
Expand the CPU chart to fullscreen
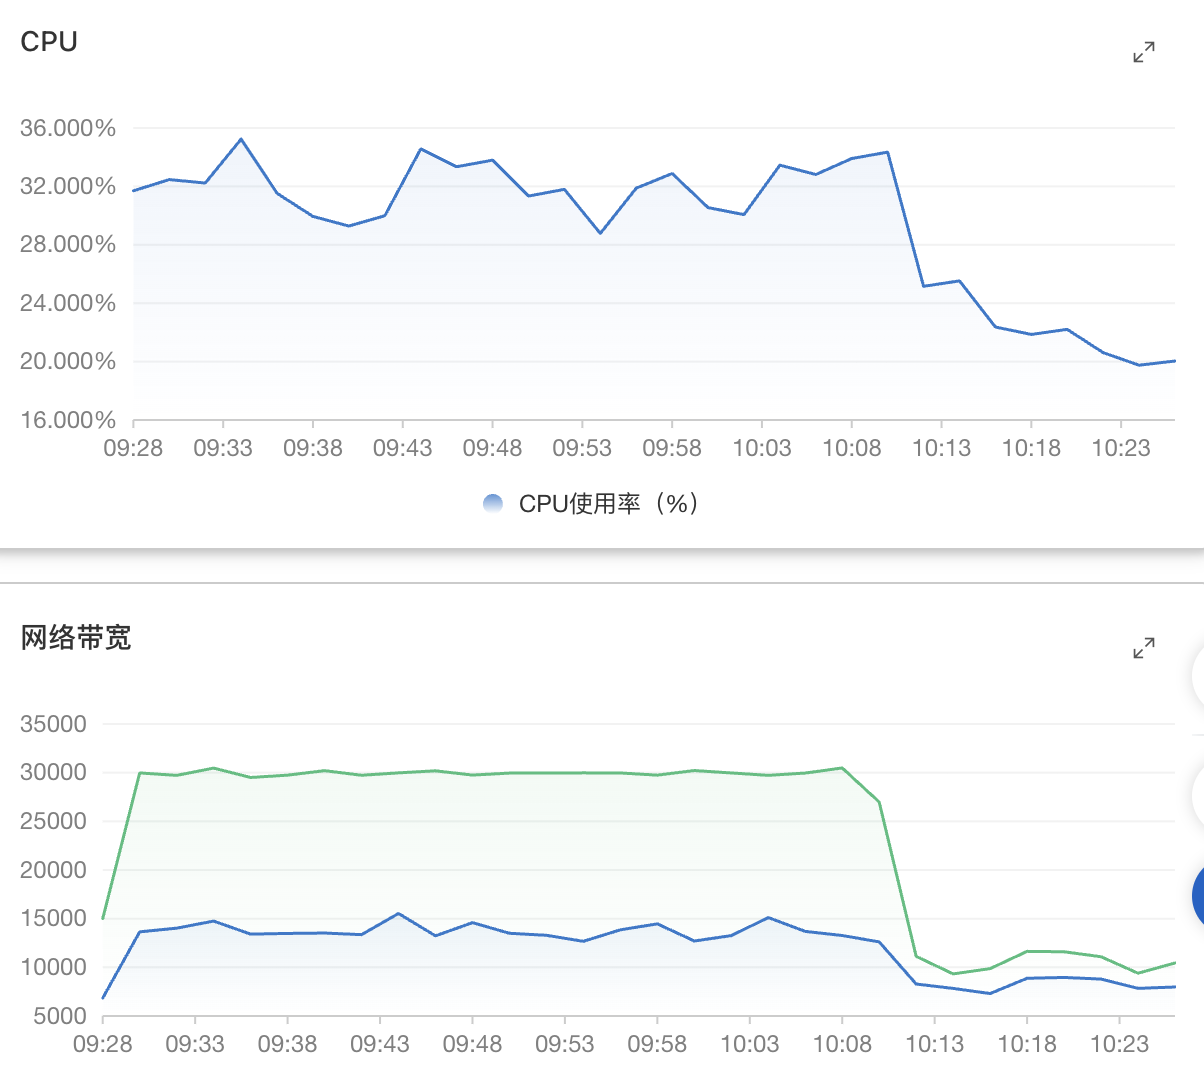1144,52
